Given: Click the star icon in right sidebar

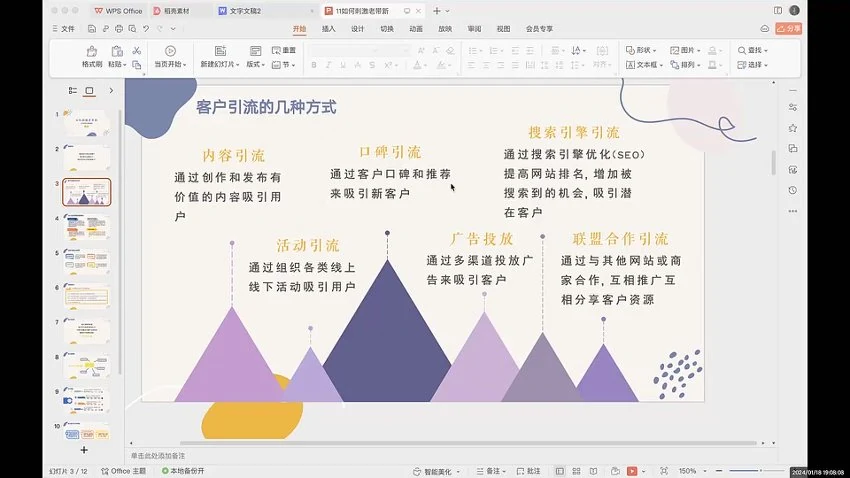Looking at the screenshot, I should [x=793, y=128].
